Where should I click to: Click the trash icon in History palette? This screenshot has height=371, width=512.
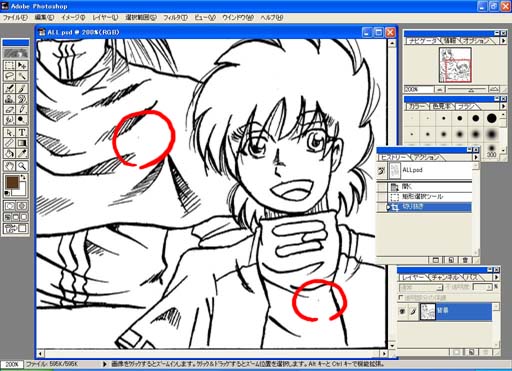[465, 260]
